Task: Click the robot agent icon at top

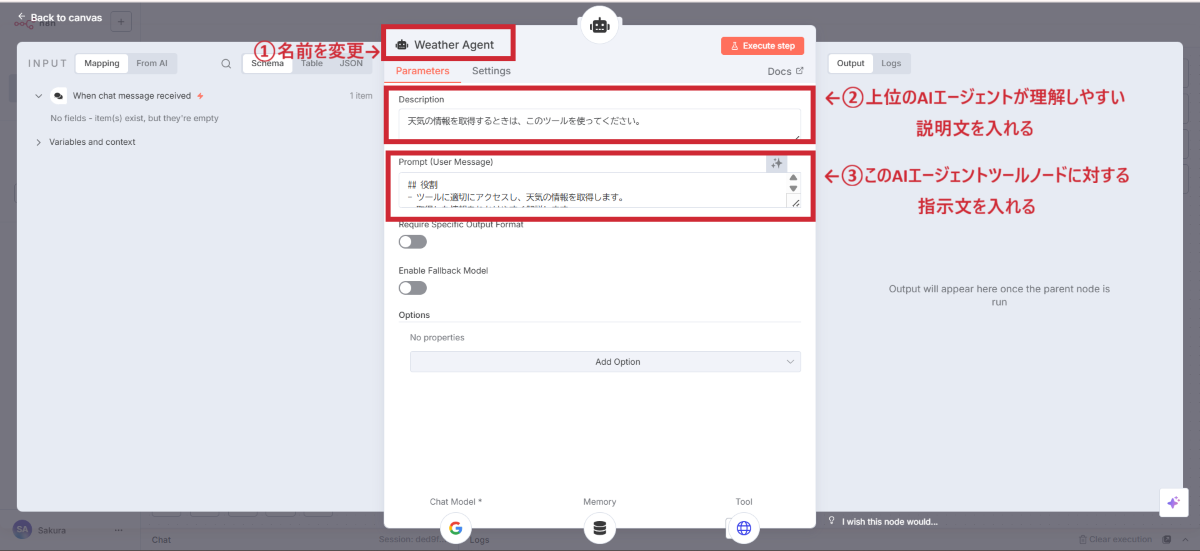Action: click(600, 26)
